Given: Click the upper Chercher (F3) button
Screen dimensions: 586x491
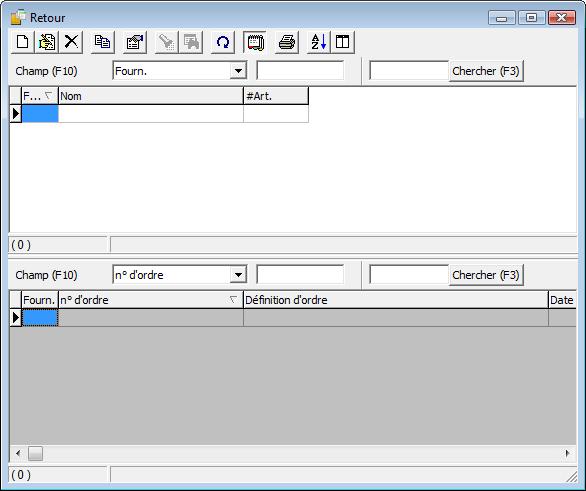Looking at the screenshot, I should click(x=486, y=71).
